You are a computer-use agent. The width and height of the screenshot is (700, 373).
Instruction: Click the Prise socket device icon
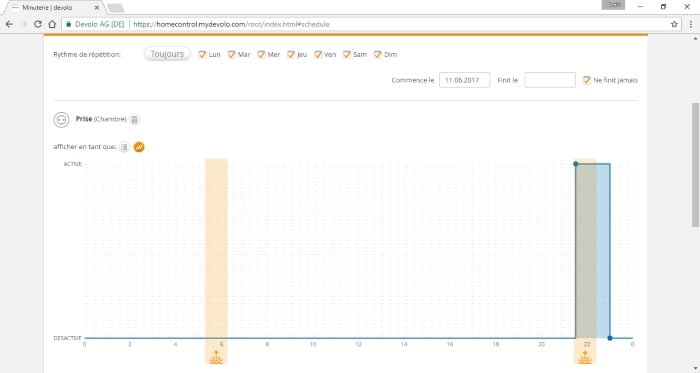[x=61, y=120]
